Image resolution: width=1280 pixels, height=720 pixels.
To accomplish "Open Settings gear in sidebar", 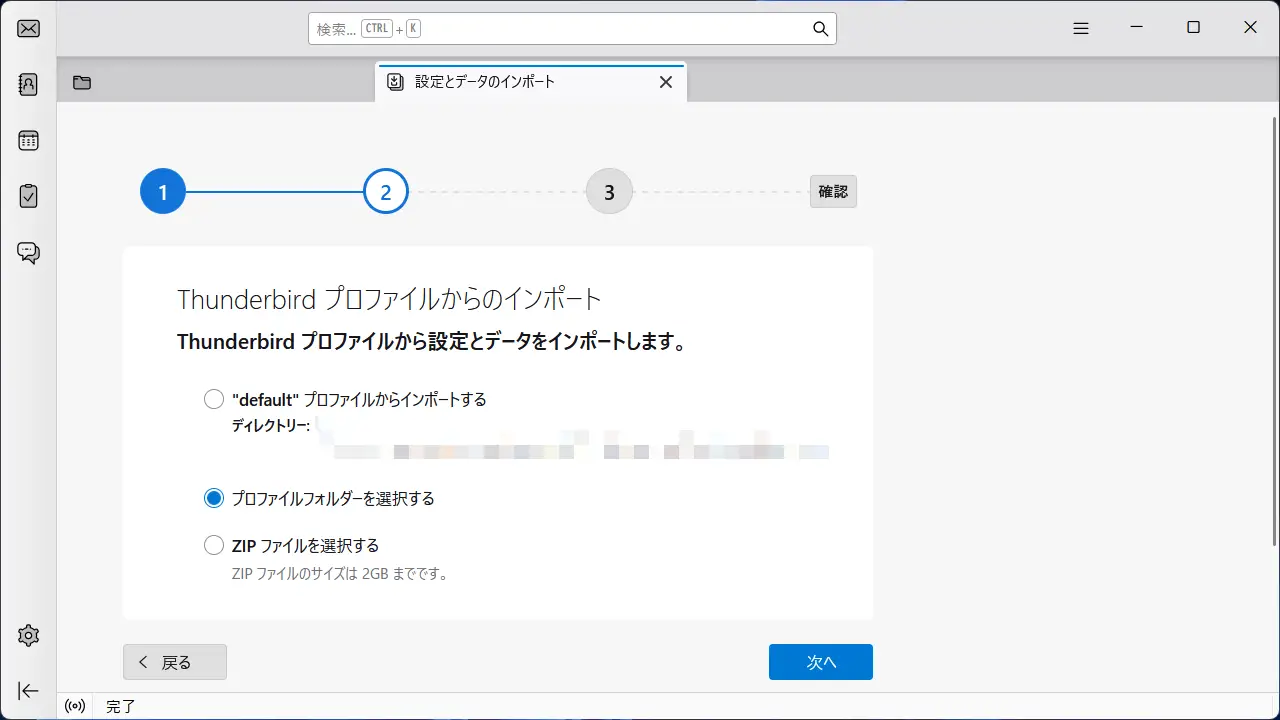I will (29, 635).
